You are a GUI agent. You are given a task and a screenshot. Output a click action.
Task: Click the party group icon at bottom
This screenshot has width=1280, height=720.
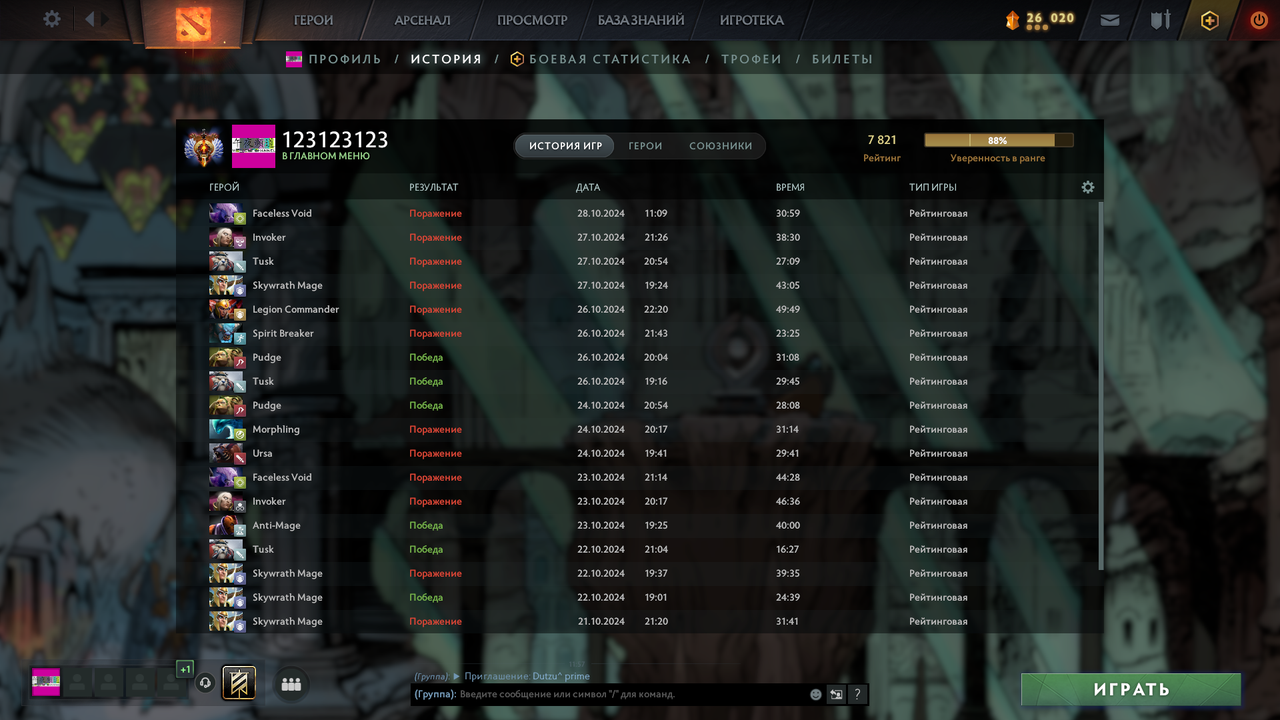point(291,684)
